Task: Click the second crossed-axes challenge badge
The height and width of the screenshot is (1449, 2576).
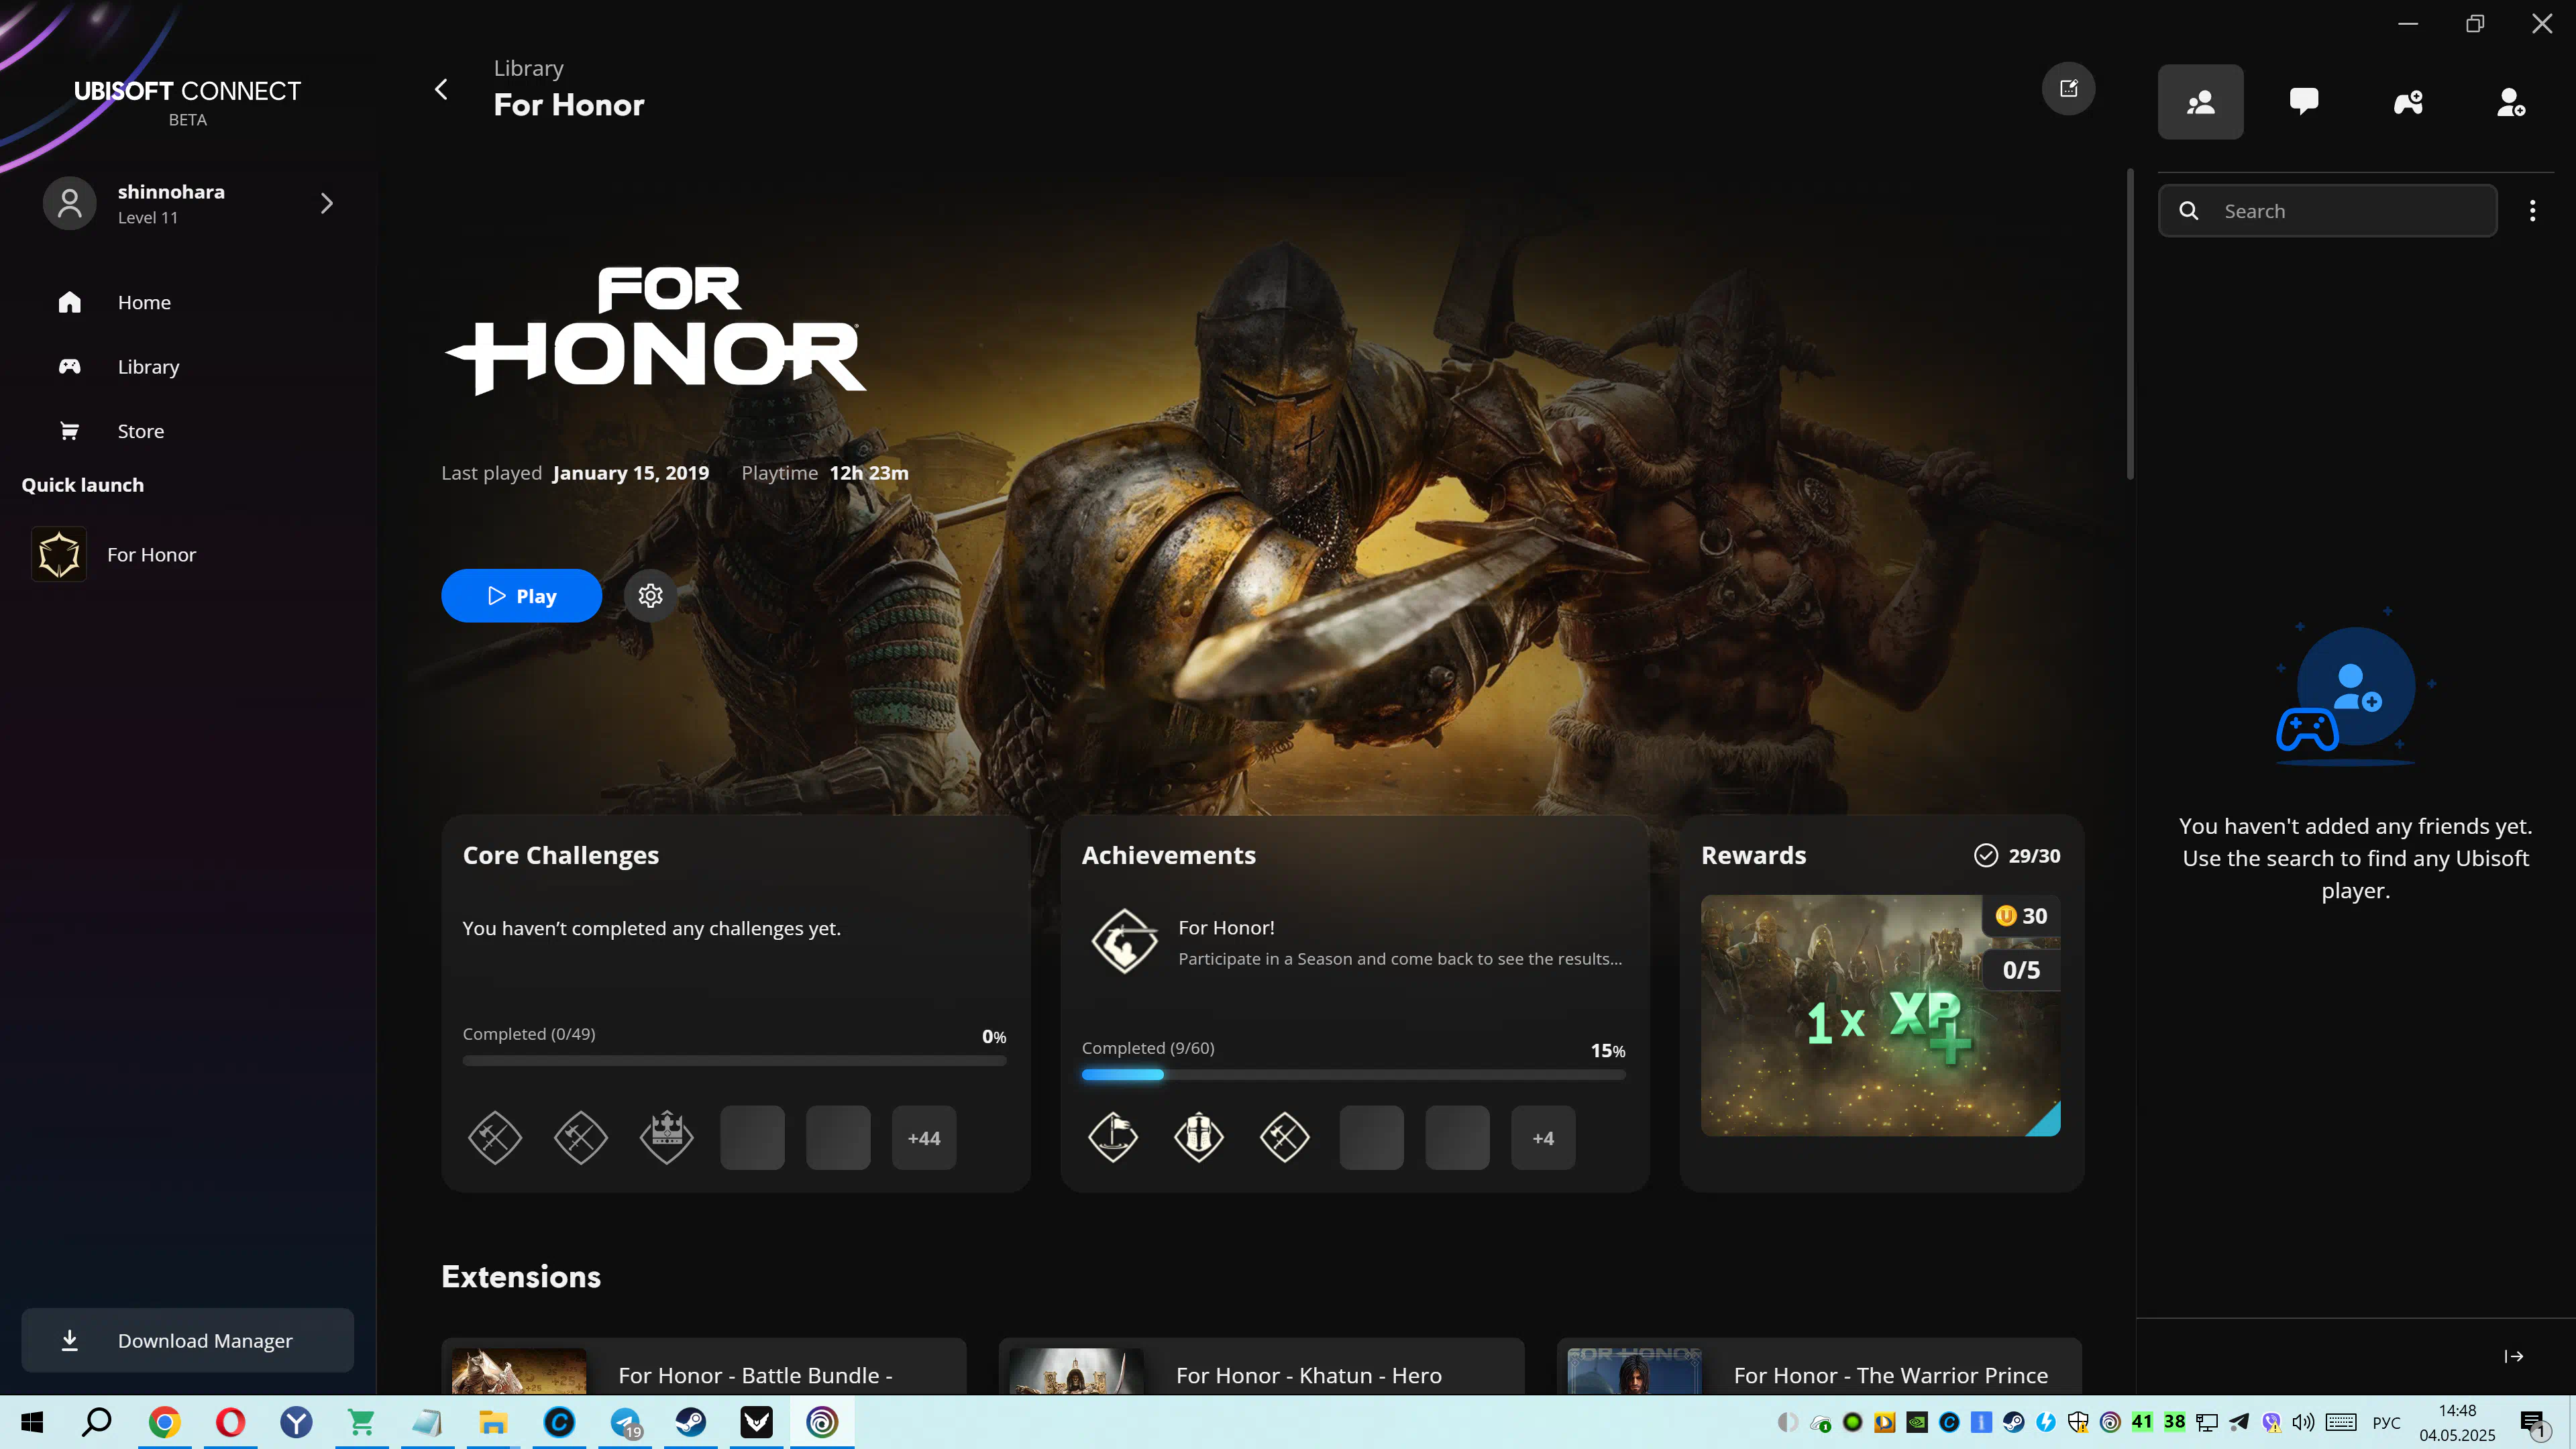Action: point(580,1138)
